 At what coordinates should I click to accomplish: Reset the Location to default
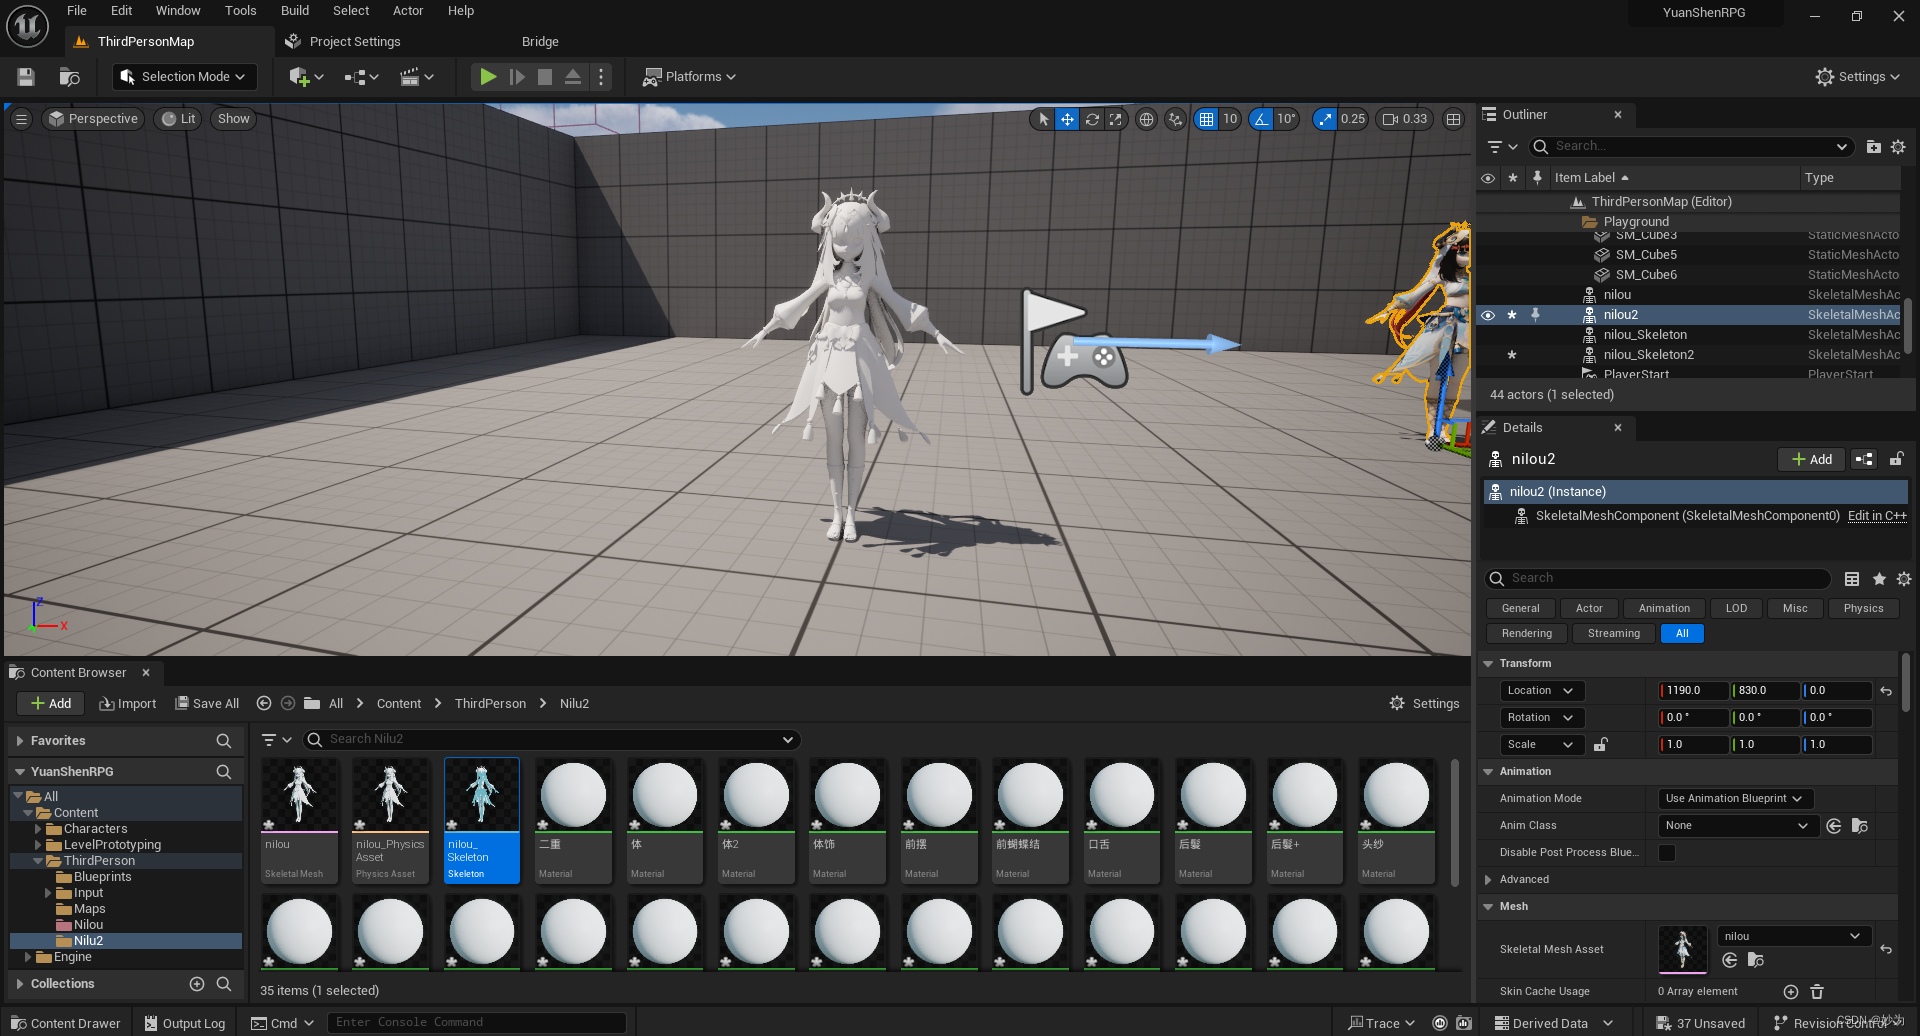[x=1886, y=691]
